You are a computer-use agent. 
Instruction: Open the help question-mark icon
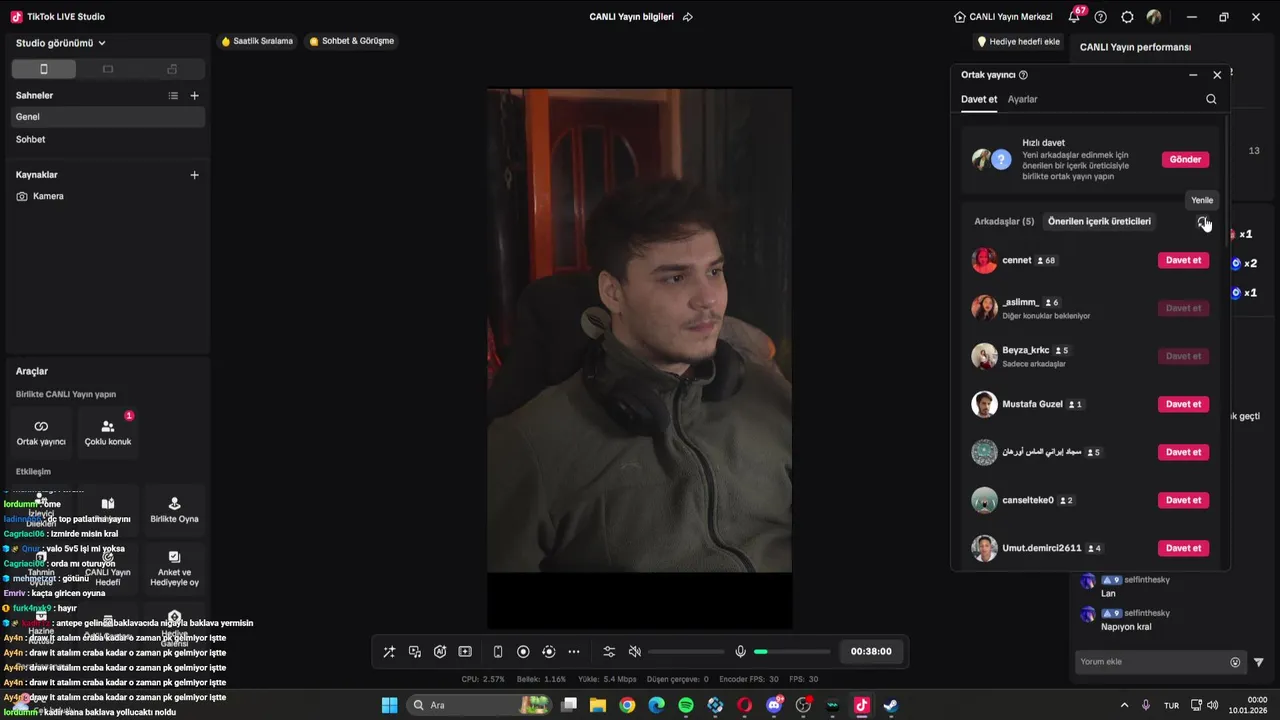[x=1101, y=17]
